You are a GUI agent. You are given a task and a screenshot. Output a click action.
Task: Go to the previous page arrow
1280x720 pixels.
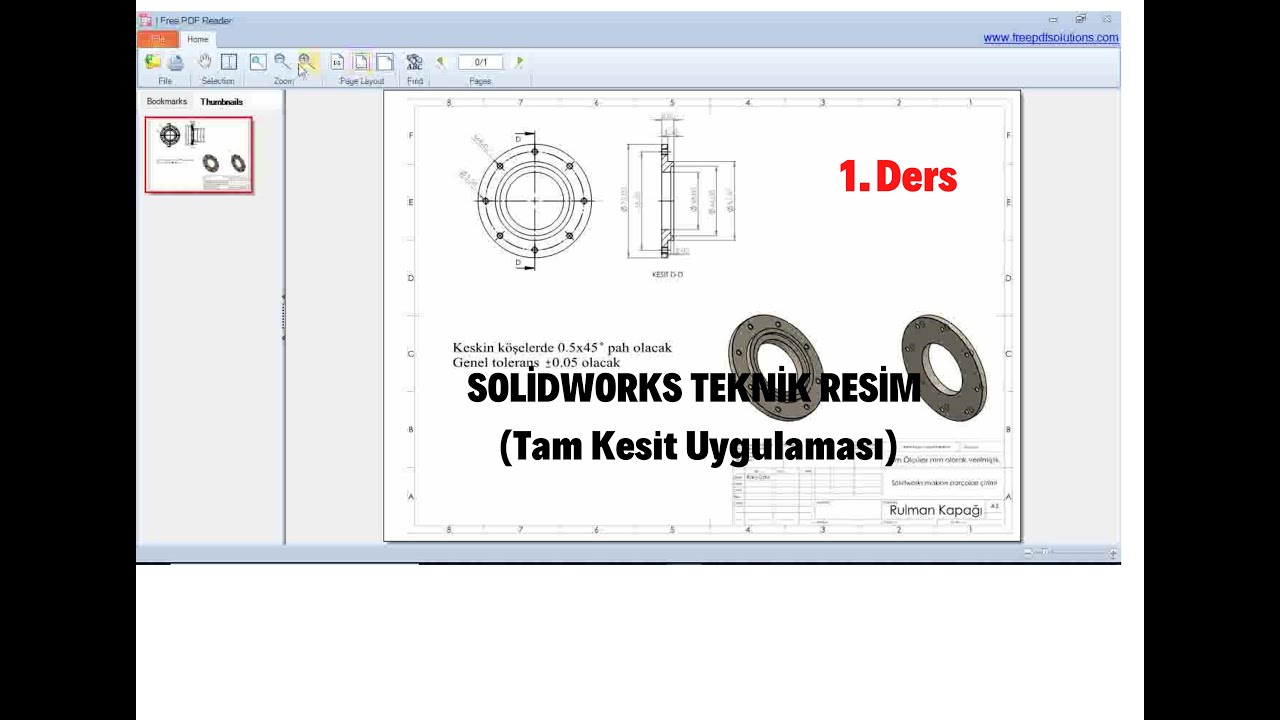pos(441,62)
